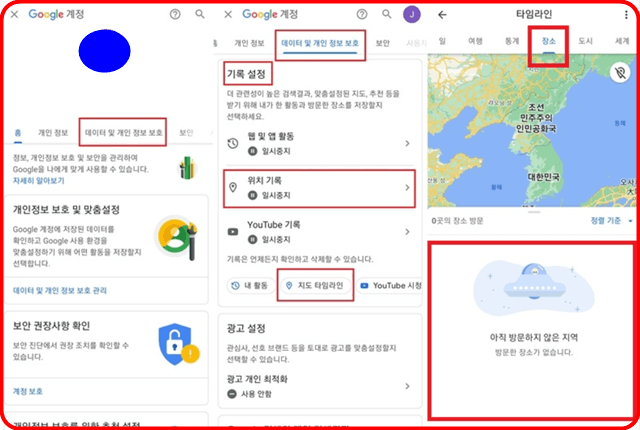Click the timeline map of Korea
640x430 pixels.
click(x=532, y=131)
